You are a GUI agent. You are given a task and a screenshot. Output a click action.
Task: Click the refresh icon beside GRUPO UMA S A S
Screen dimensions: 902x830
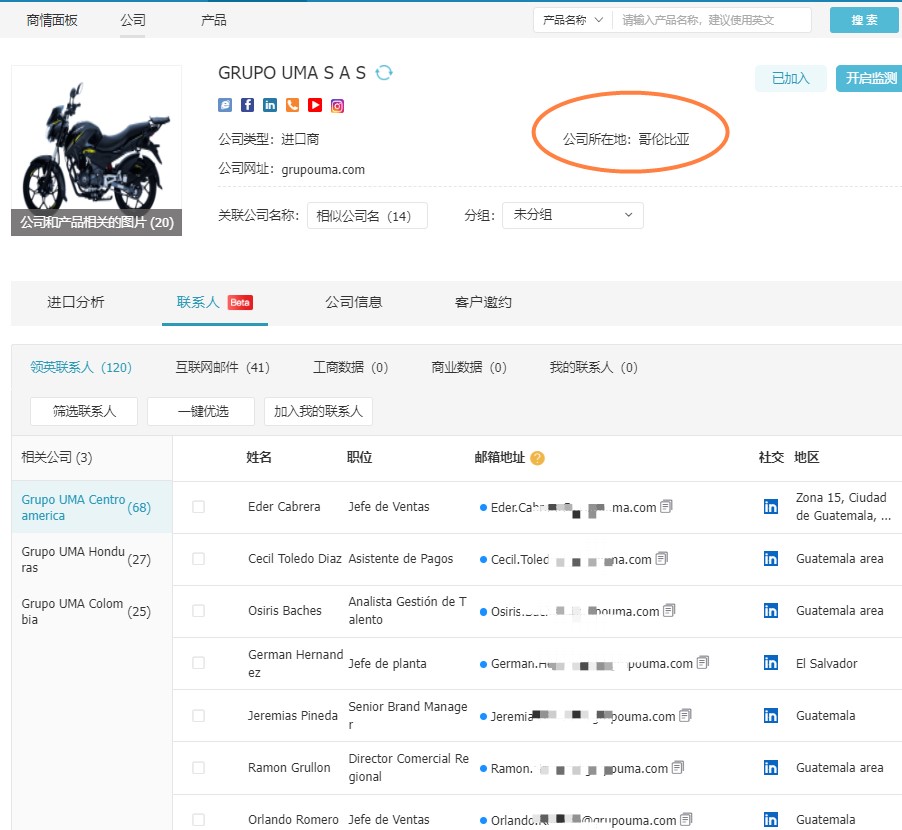(x=384, y=72)
